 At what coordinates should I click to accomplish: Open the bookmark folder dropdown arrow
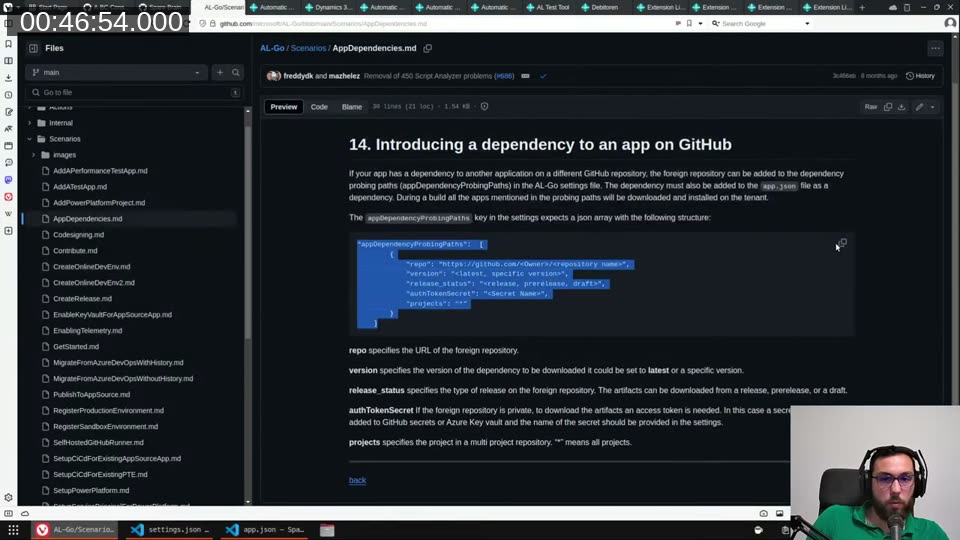[x=700, y=23]
